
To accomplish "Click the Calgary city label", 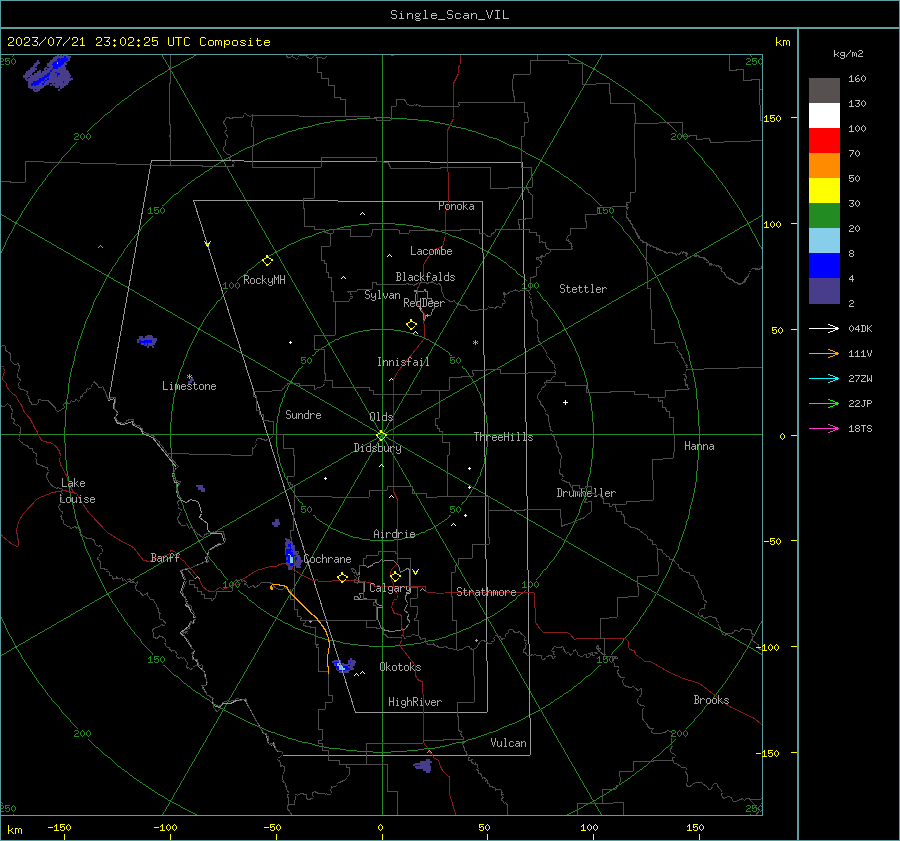I will click(390, 588).
